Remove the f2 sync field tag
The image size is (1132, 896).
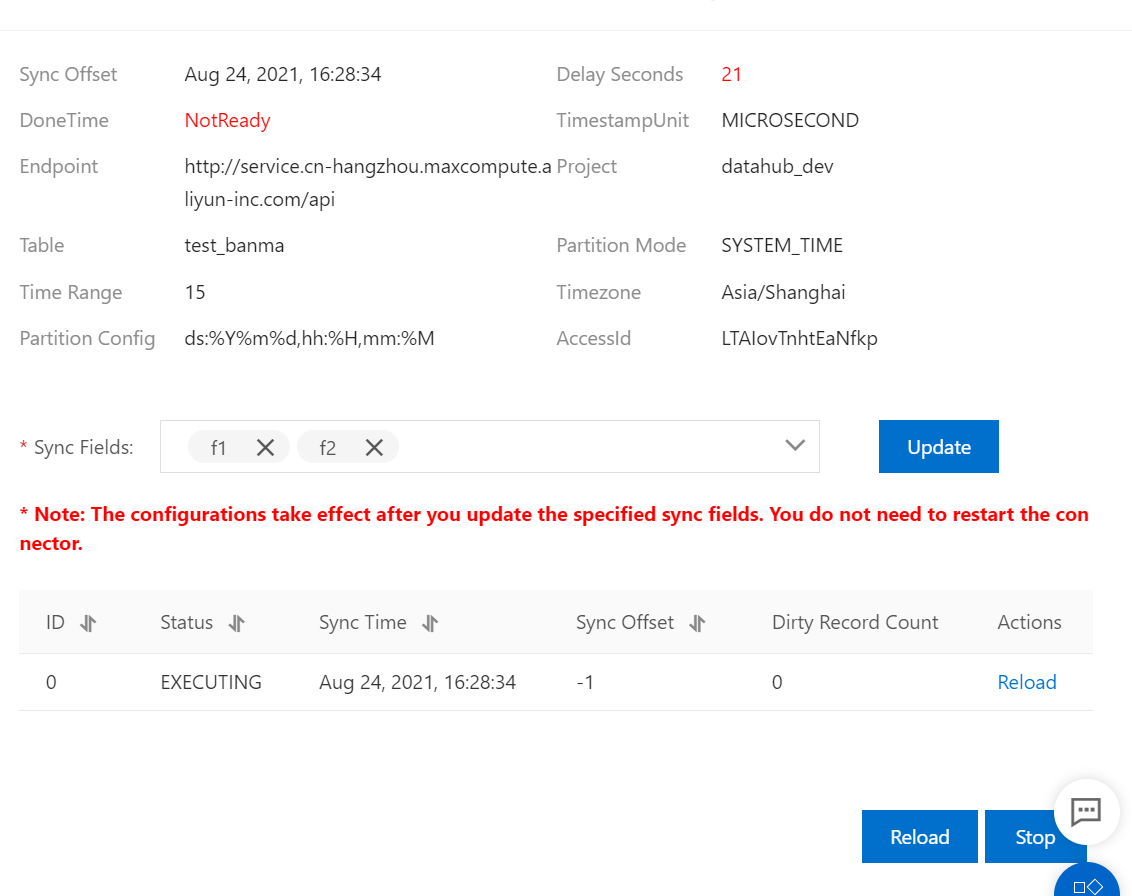click(374, 448)
